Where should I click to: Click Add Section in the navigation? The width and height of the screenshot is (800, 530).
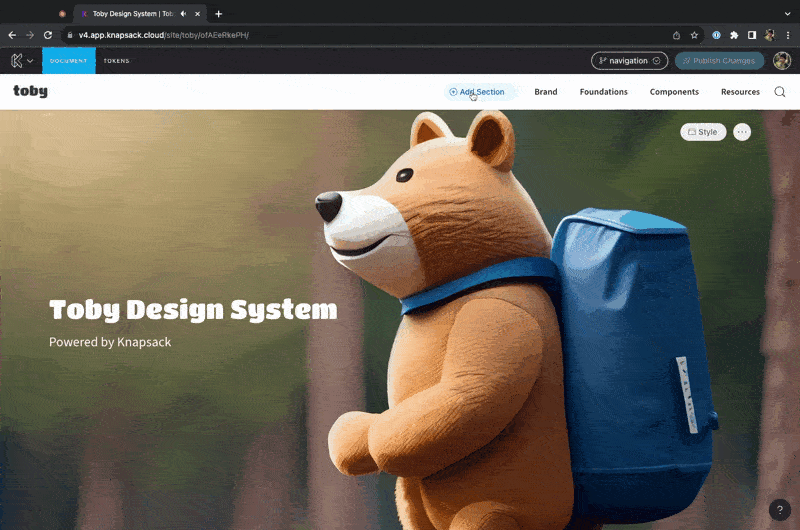[477, 92]
